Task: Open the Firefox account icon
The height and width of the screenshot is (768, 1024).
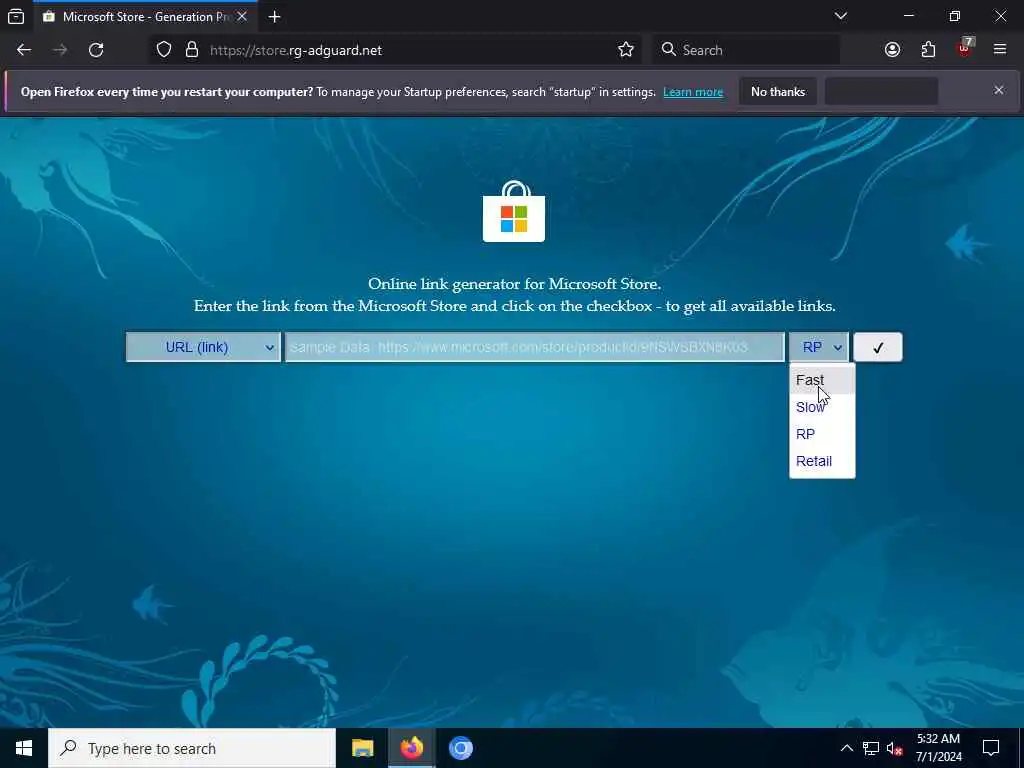Action: point(892,50)
